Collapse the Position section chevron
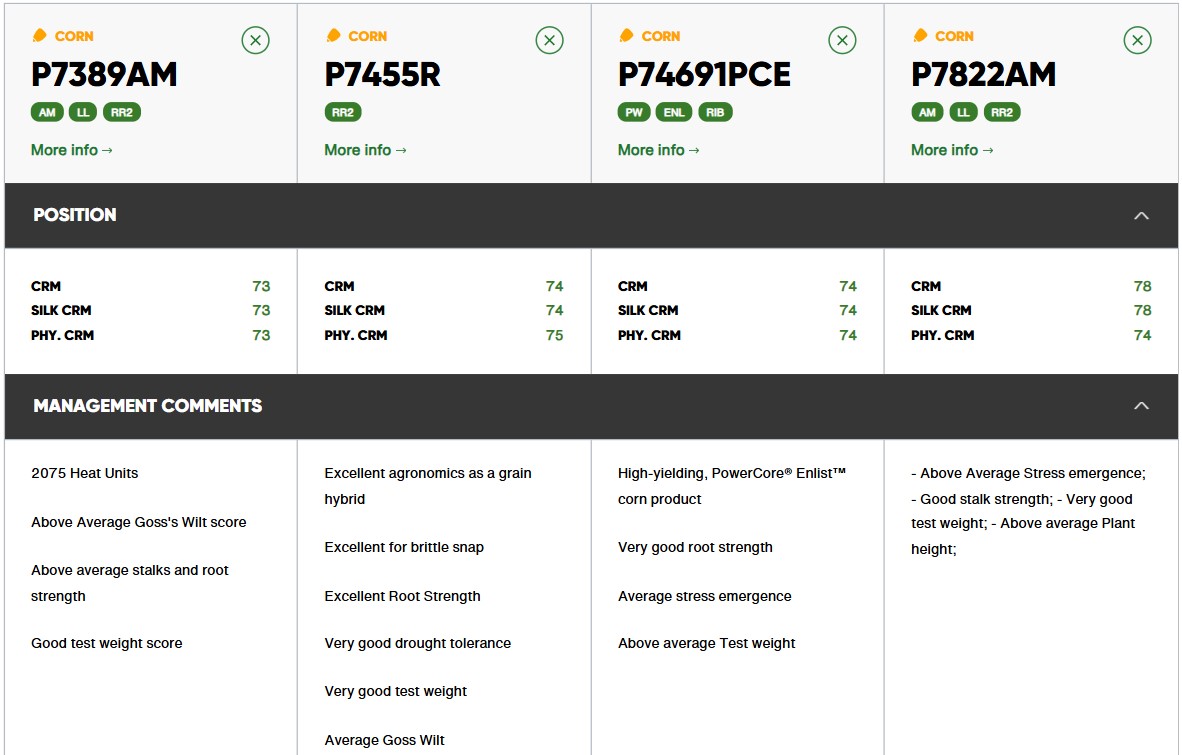The image size is (1182, 755). point(1141,215)
